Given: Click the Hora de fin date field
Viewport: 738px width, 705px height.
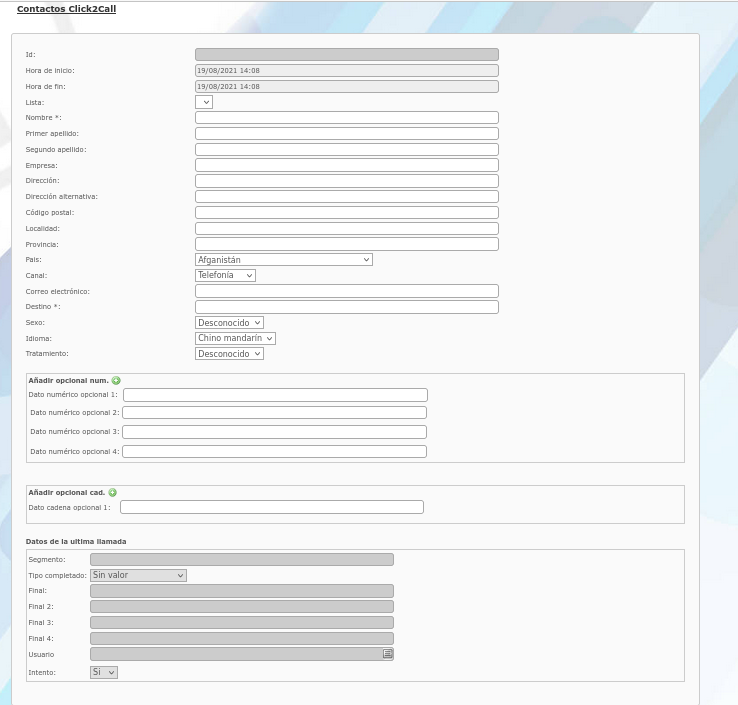Looking at the screenshot, I should [x=347, y=87].
